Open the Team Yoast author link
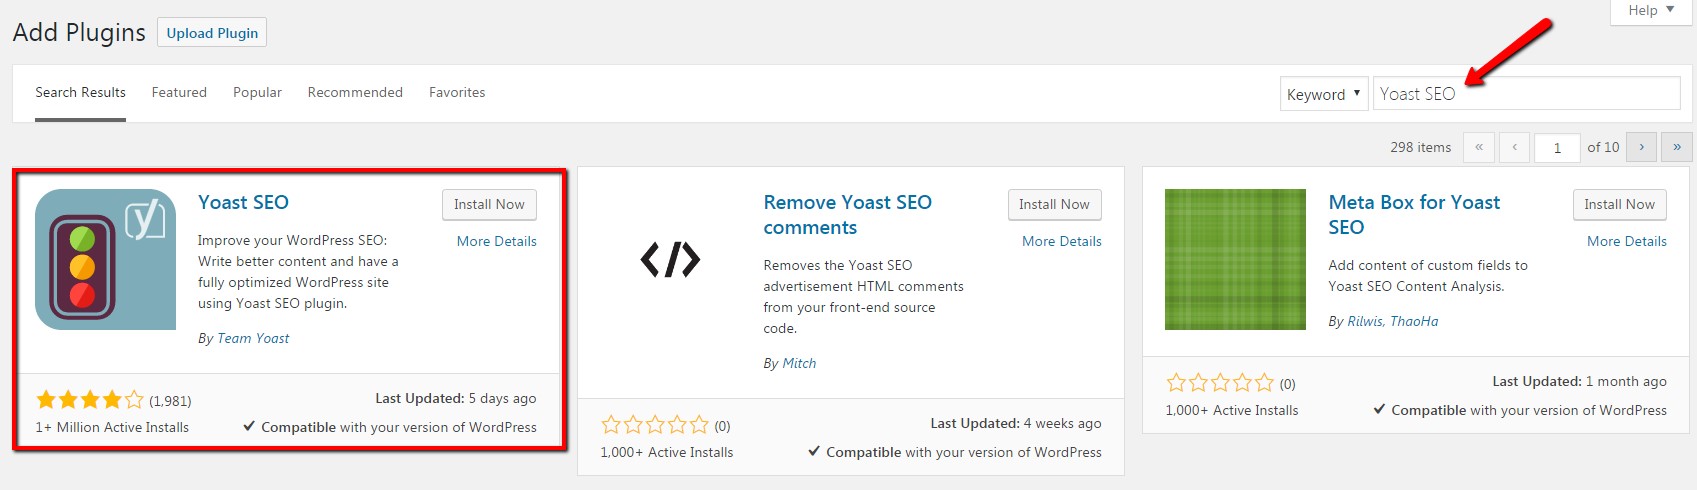1697x490 pixels. coord(253,338)
